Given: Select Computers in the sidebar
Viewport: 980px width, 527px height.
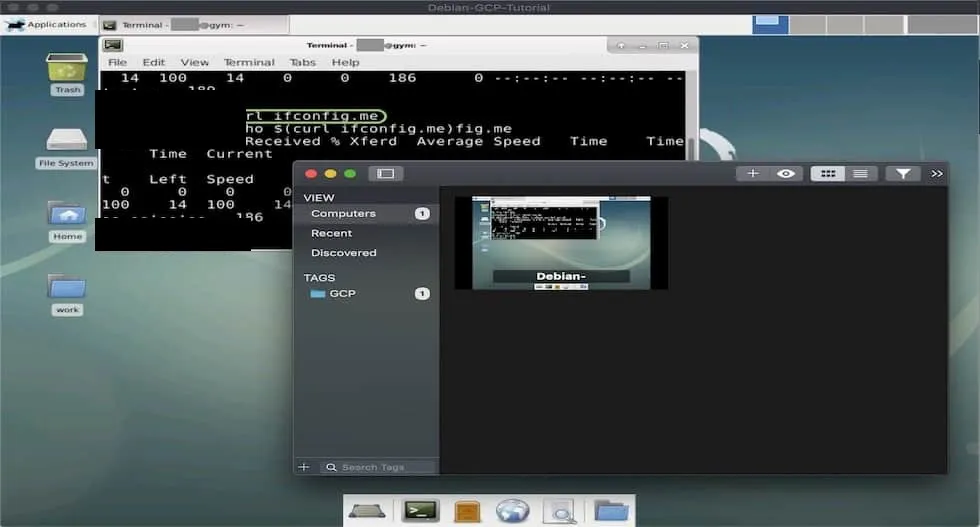Looking at the screenshot, I should [x=367, y=214].
